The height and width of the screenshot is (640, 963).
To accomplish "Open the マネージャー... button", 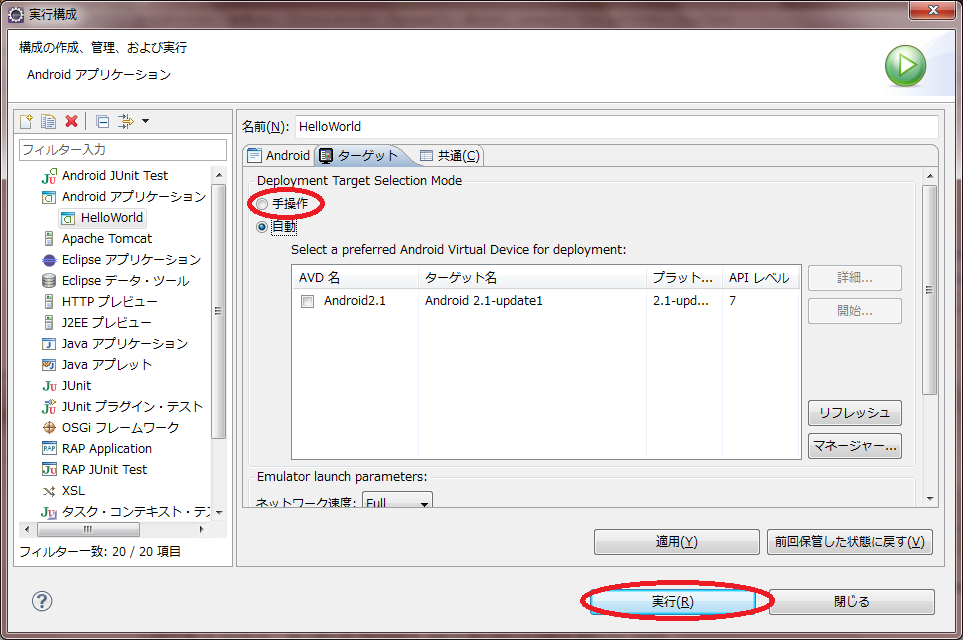I will pos(854,446).
